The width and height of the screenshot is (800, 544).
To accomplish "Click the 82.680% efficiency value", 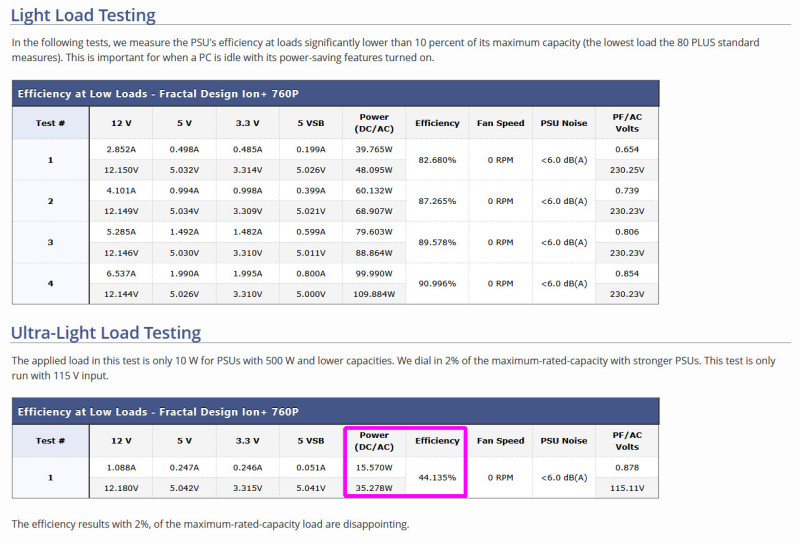I will [437, 160].
